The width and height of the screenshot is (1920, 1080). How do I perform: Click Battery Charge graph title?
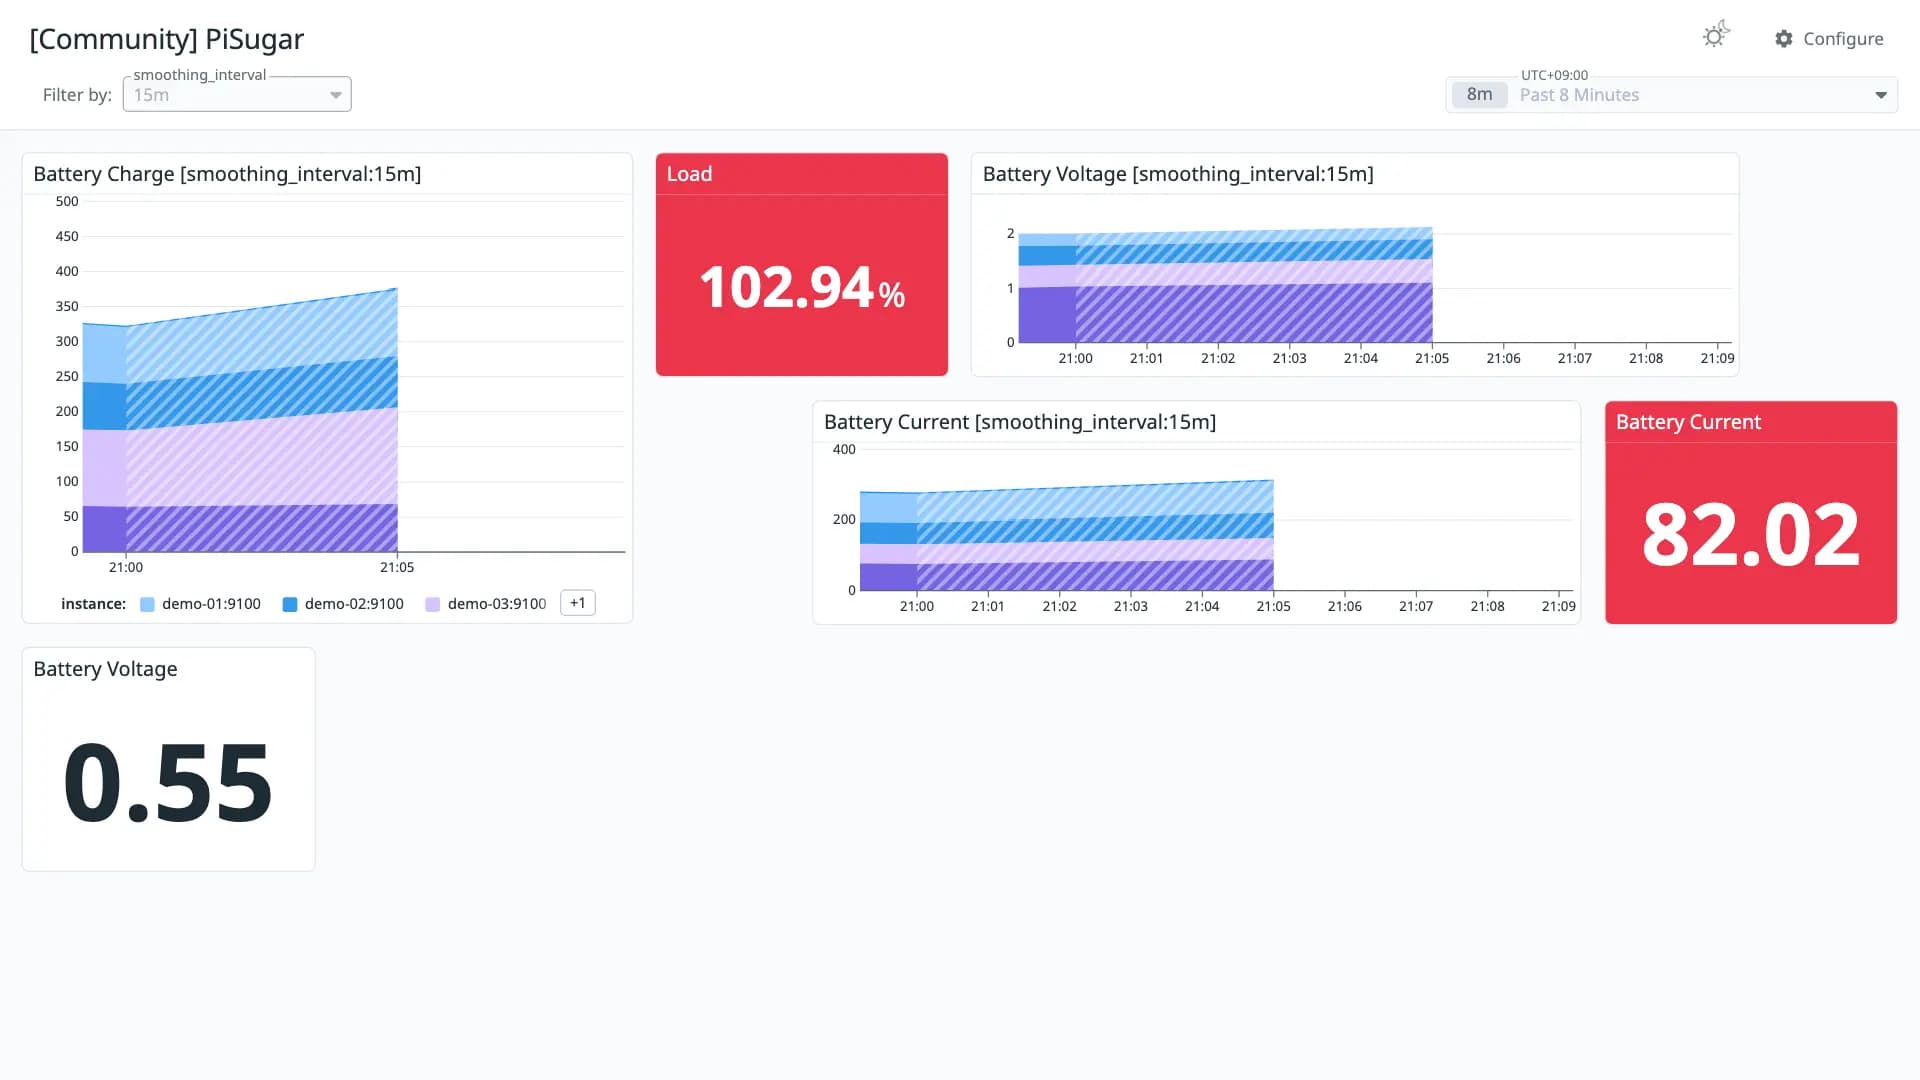click(x=227, y=174)
